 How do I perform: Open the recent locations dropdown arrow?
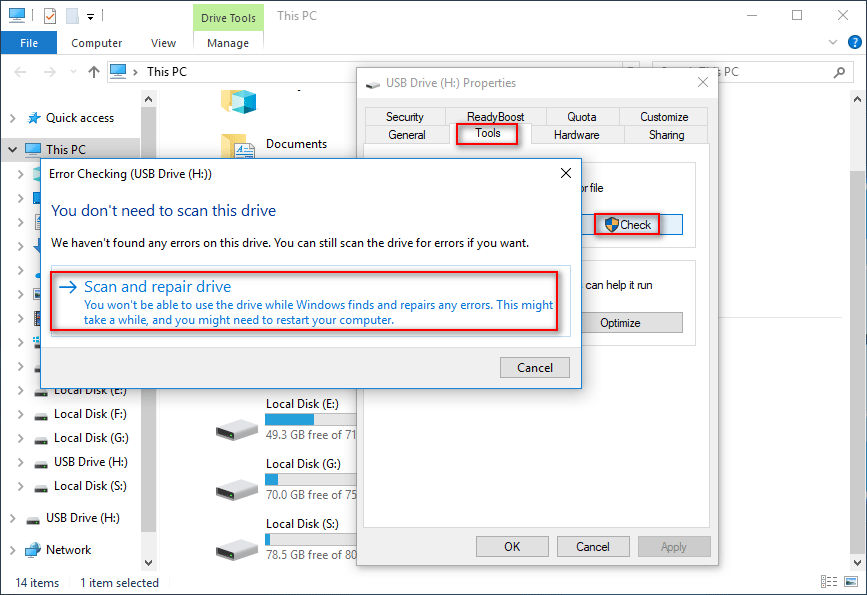click(73, 72)
